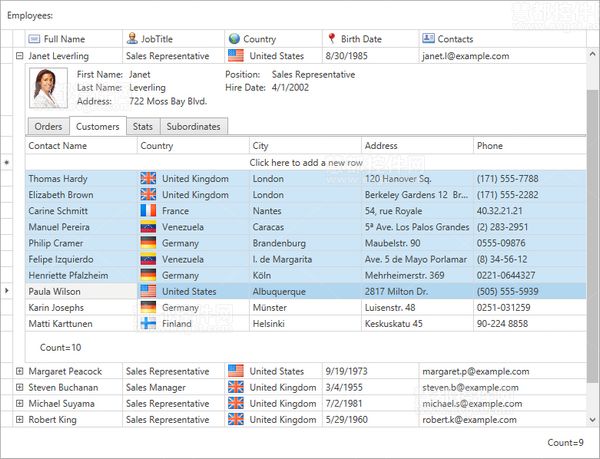600x459 pixels.
Task: Sort customers by Country column header
Action: pyautogui.click(x=193, y=146)
